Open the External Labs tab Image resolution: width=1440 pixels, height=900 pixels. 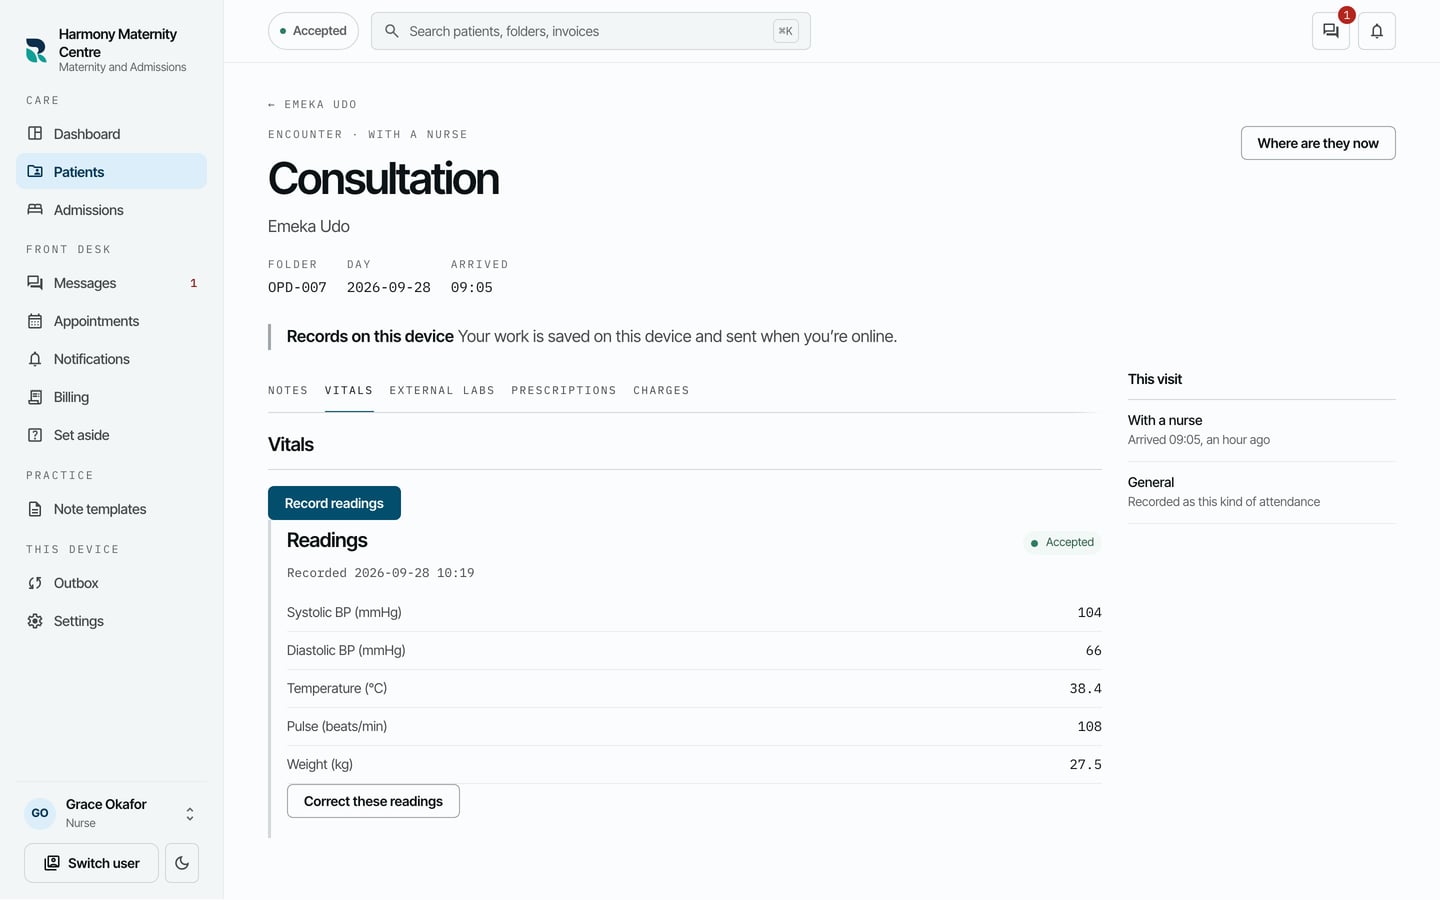442,391
